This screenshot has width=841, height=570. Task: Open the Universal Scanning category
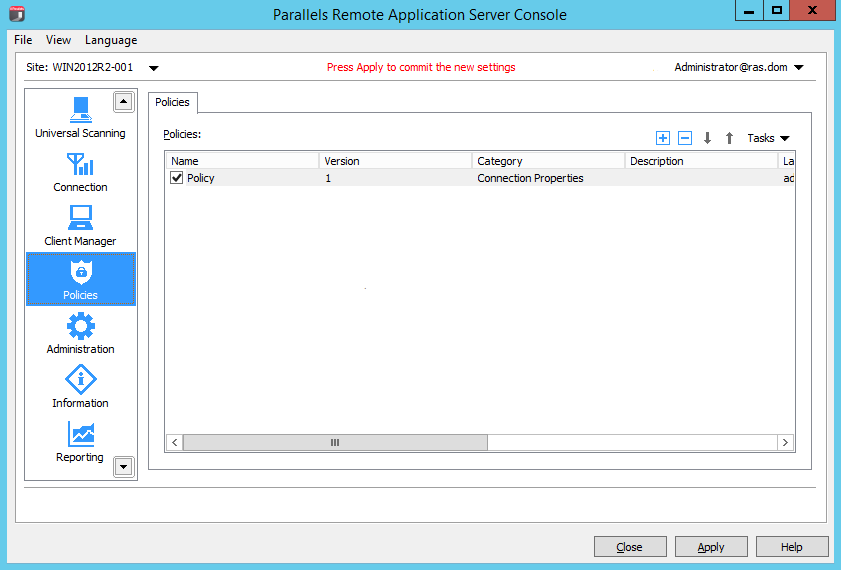click(x=80, y=118)
